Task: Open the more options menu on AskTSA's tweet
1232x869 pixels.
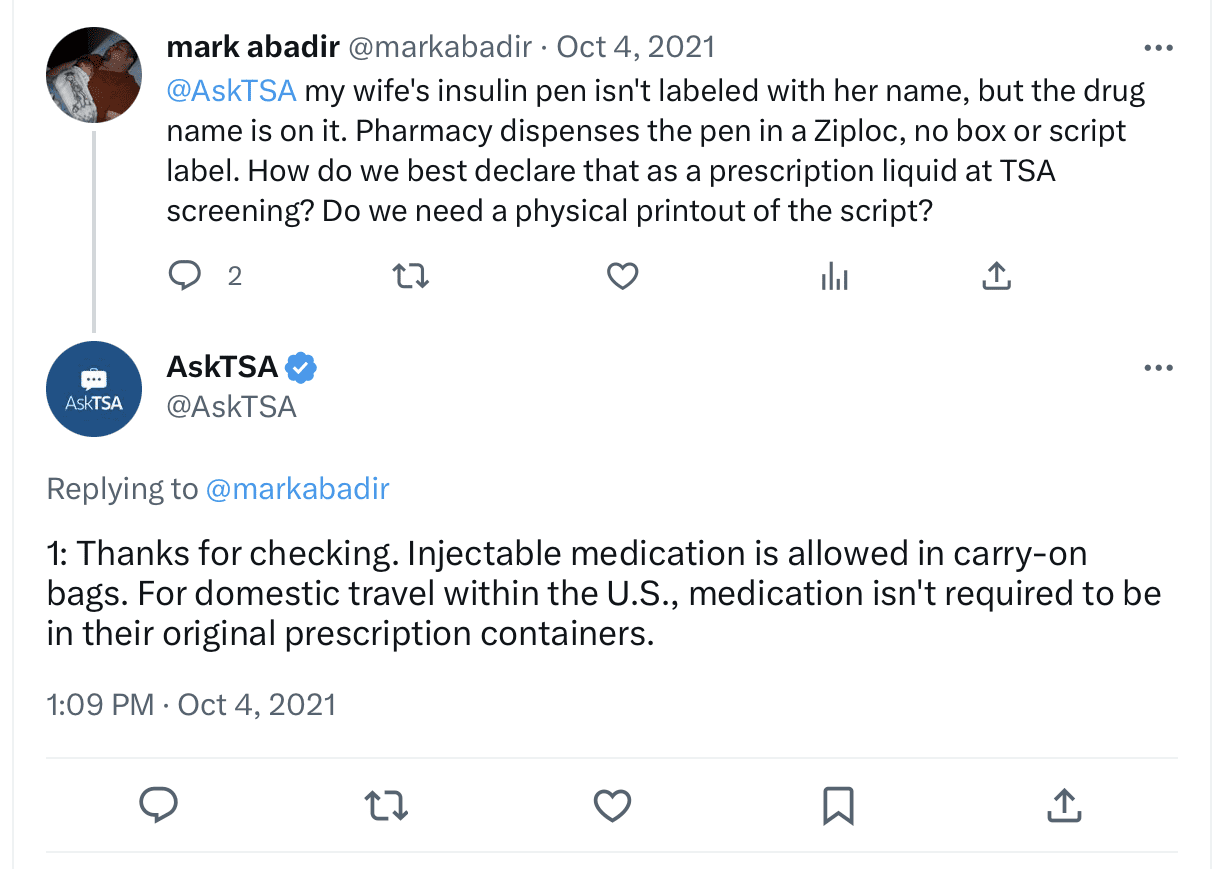Action: [x=1158, y=367]
